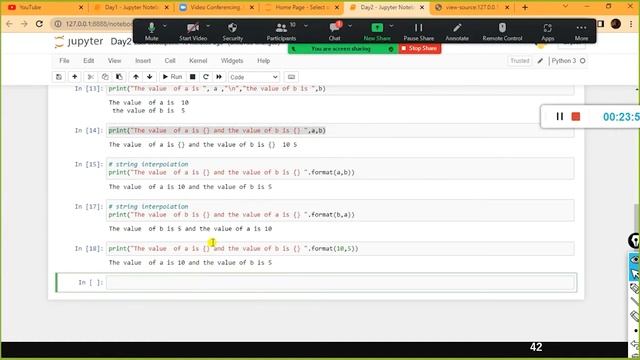Viewport: 640px width, 360px height.
Task: Mute microphone in Zoom toolbar
Action: [x=151, y=31]
